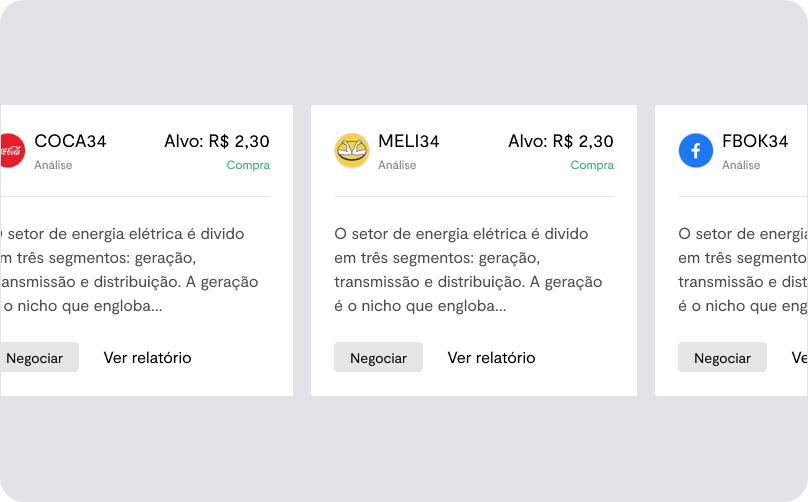The width and height of the screenshot is (808, 502).
Task: Click the Facebook logo icon
Action: [x=696, y=150]
